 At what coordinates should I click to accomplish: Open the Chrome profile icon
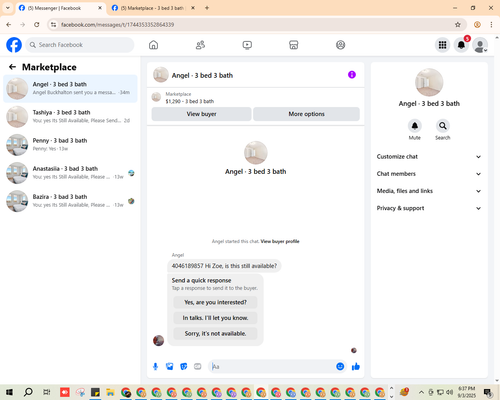point(477,25)
